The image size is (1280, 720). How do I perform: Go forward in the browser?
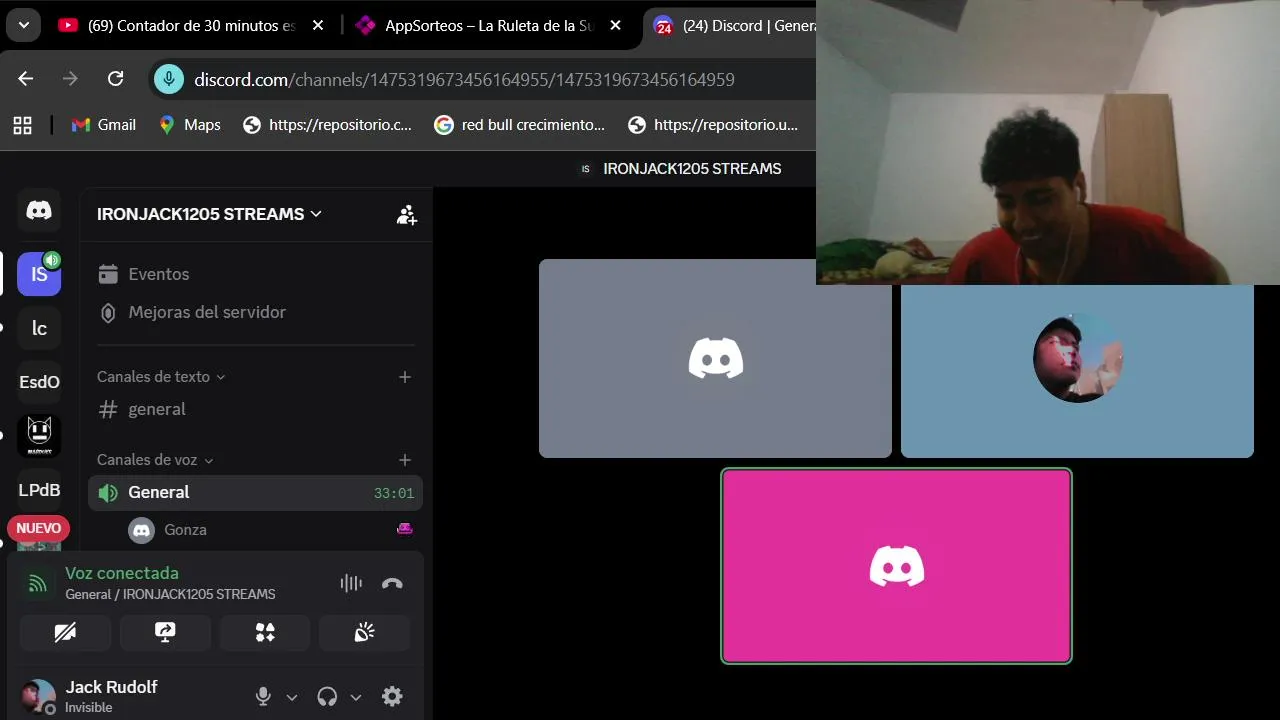[x=70, y=79]
